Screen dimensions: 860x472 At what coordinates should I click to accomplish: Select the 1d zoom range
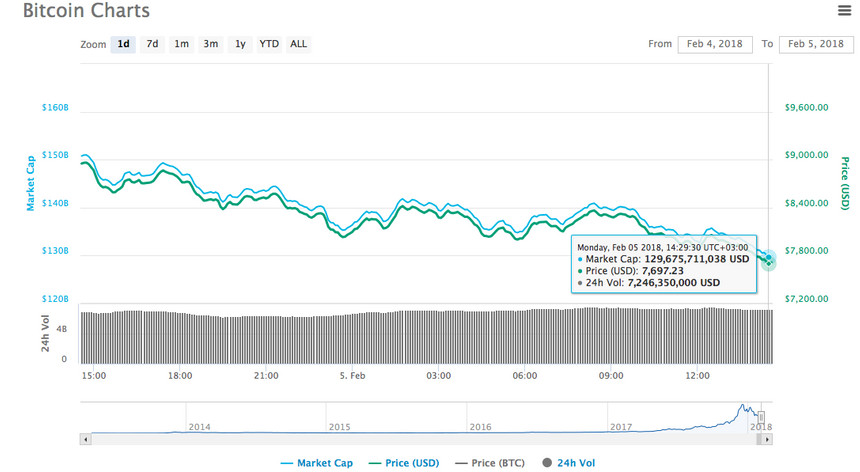pos(123,44)
